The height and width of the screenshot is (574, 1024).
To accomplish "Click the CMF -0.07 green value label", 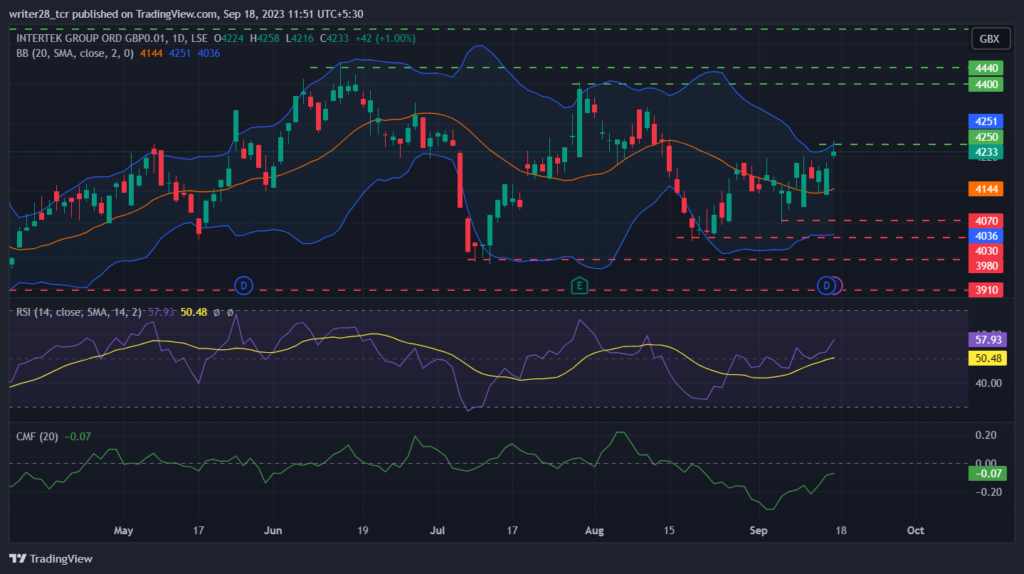I will 987,473.
